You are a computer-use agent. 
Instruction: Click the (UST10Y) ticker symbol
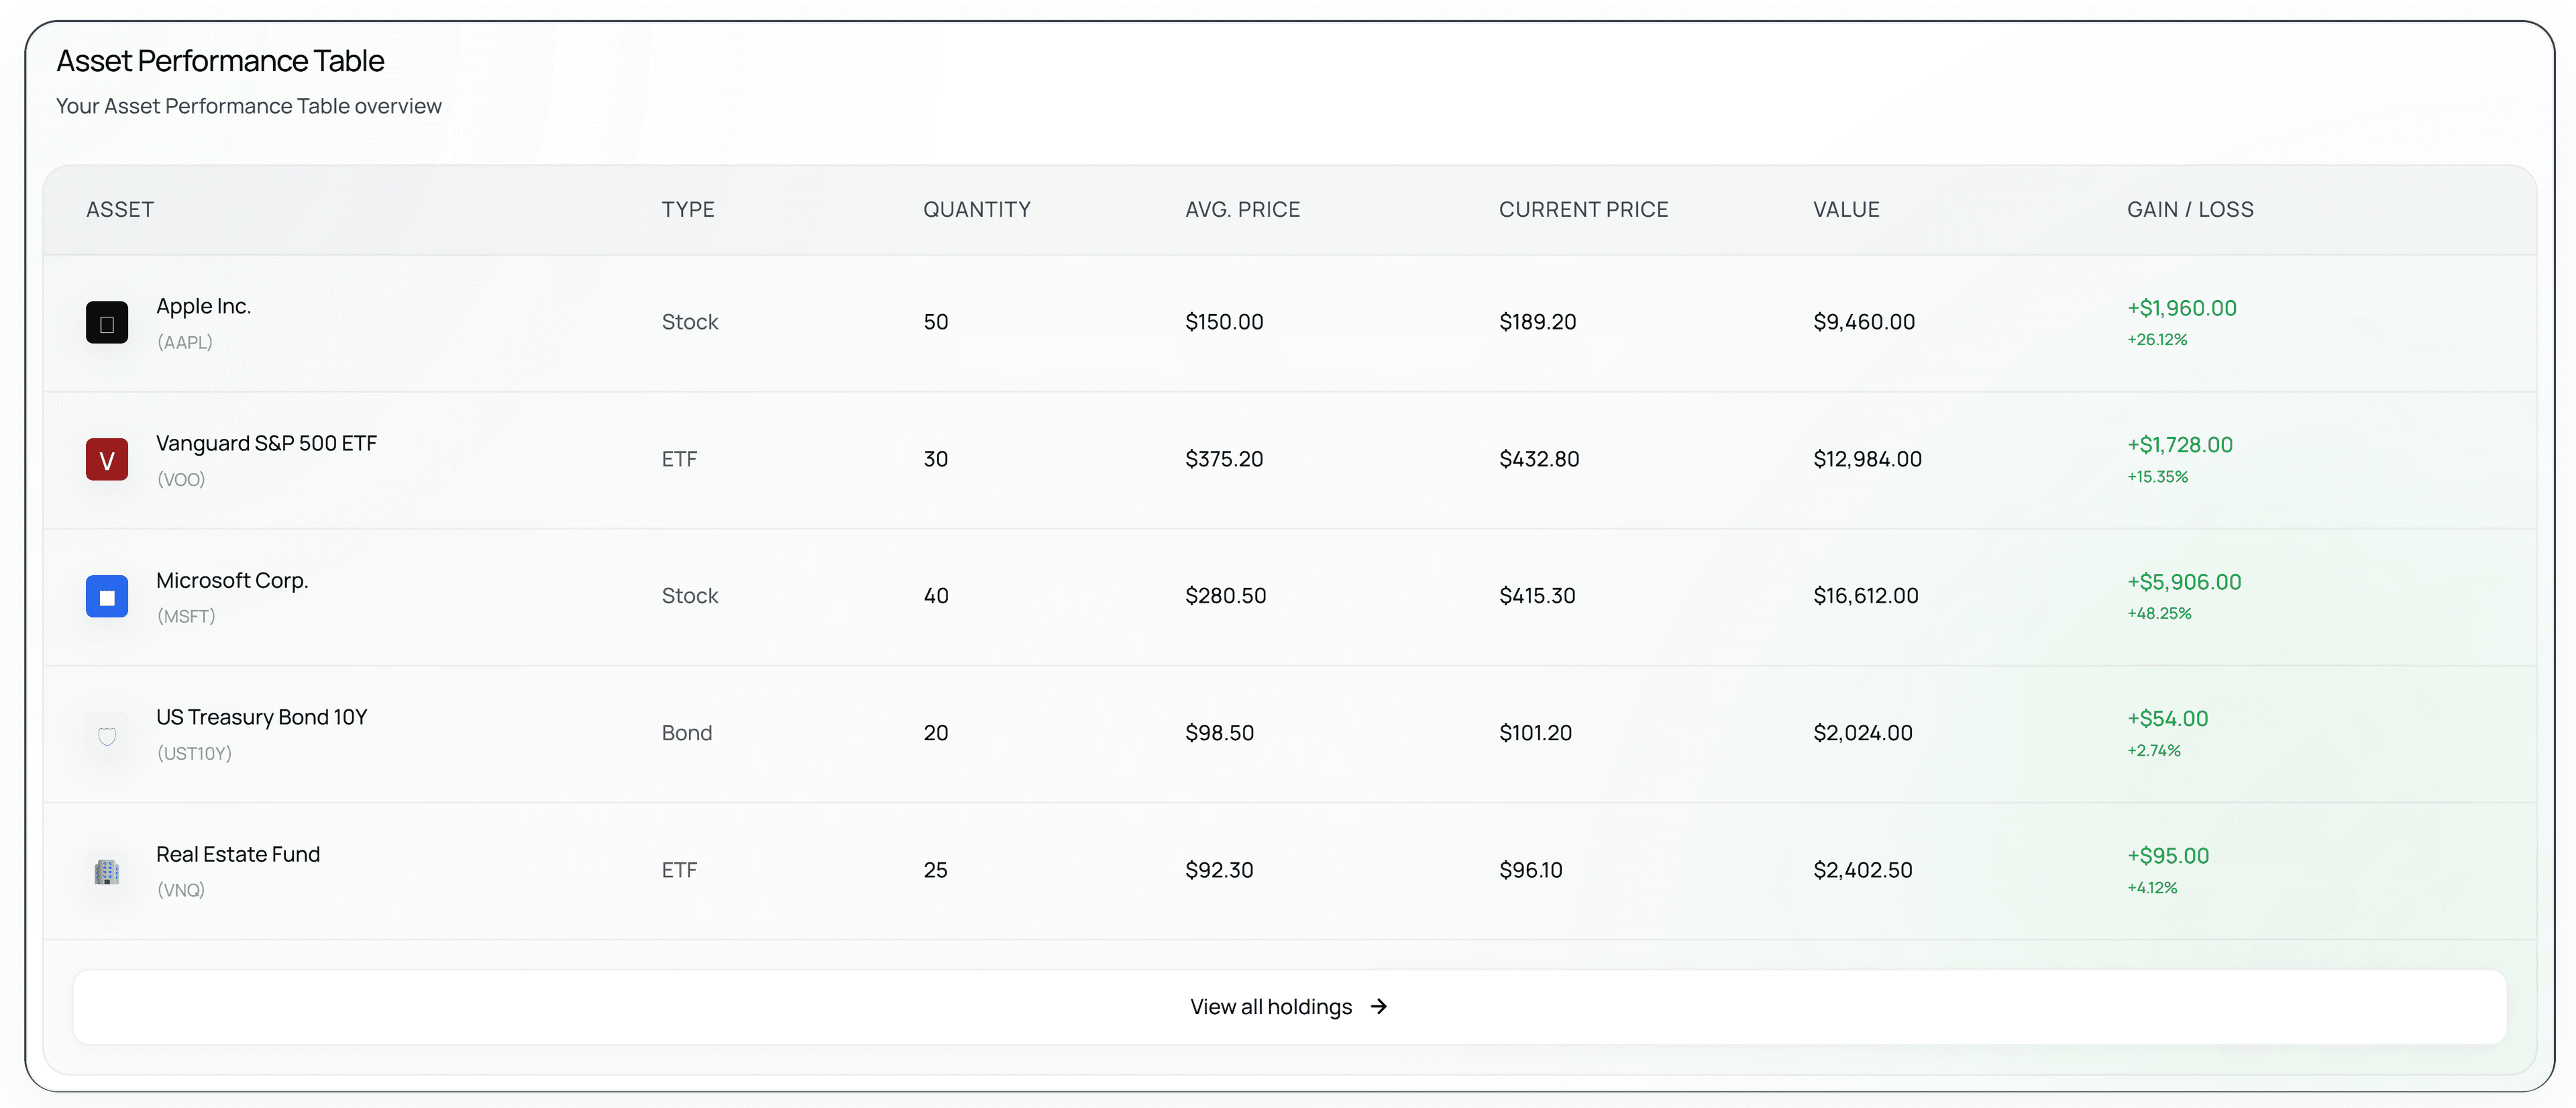point(194,753)
